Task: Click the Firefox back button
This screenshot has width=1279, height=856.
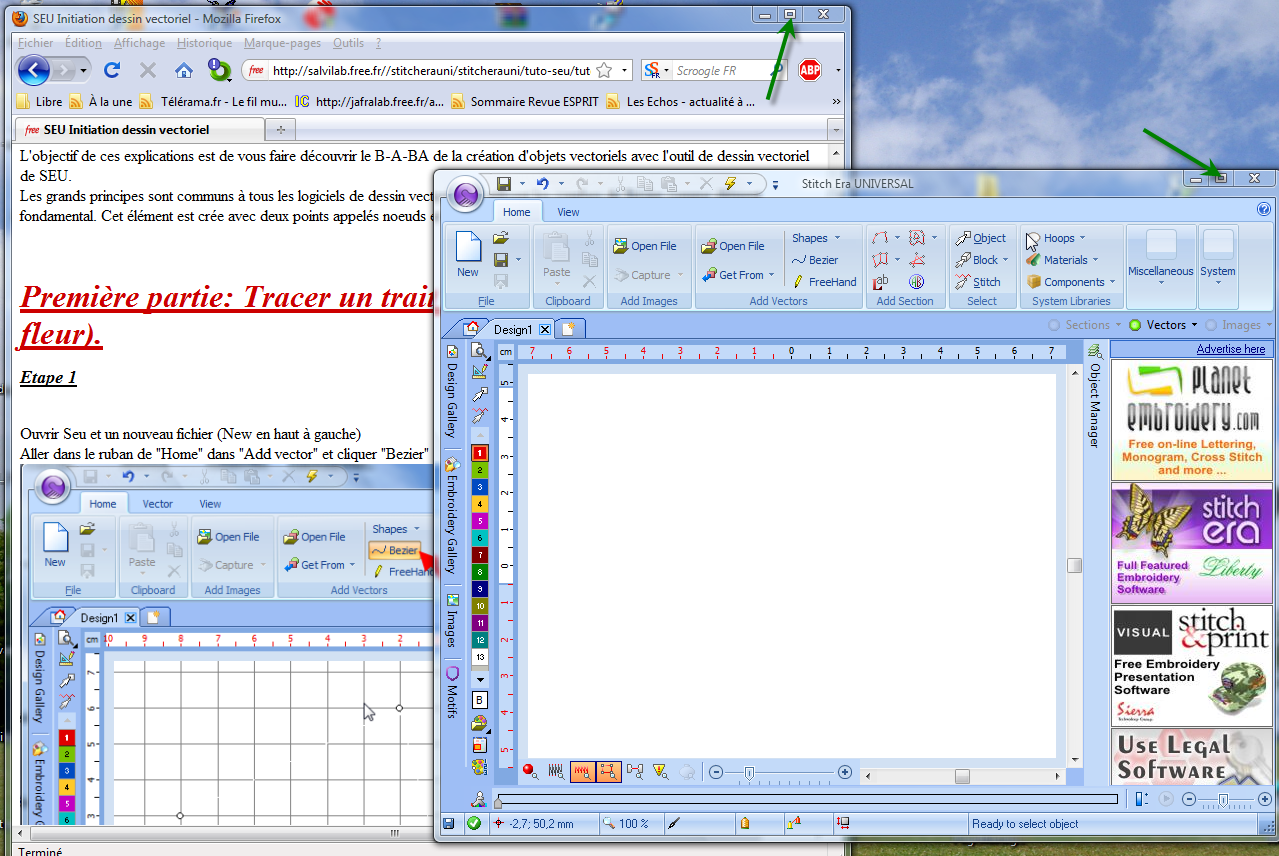Action: click(x=34, y=70)
